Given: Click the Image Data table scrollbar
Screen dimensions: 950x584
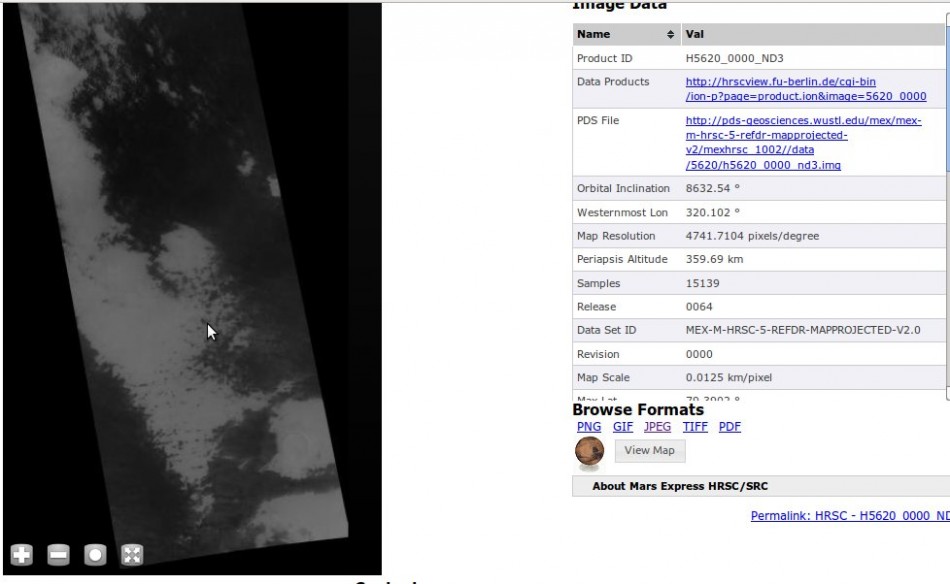Looking at the screenshot, I should [946, 200].
